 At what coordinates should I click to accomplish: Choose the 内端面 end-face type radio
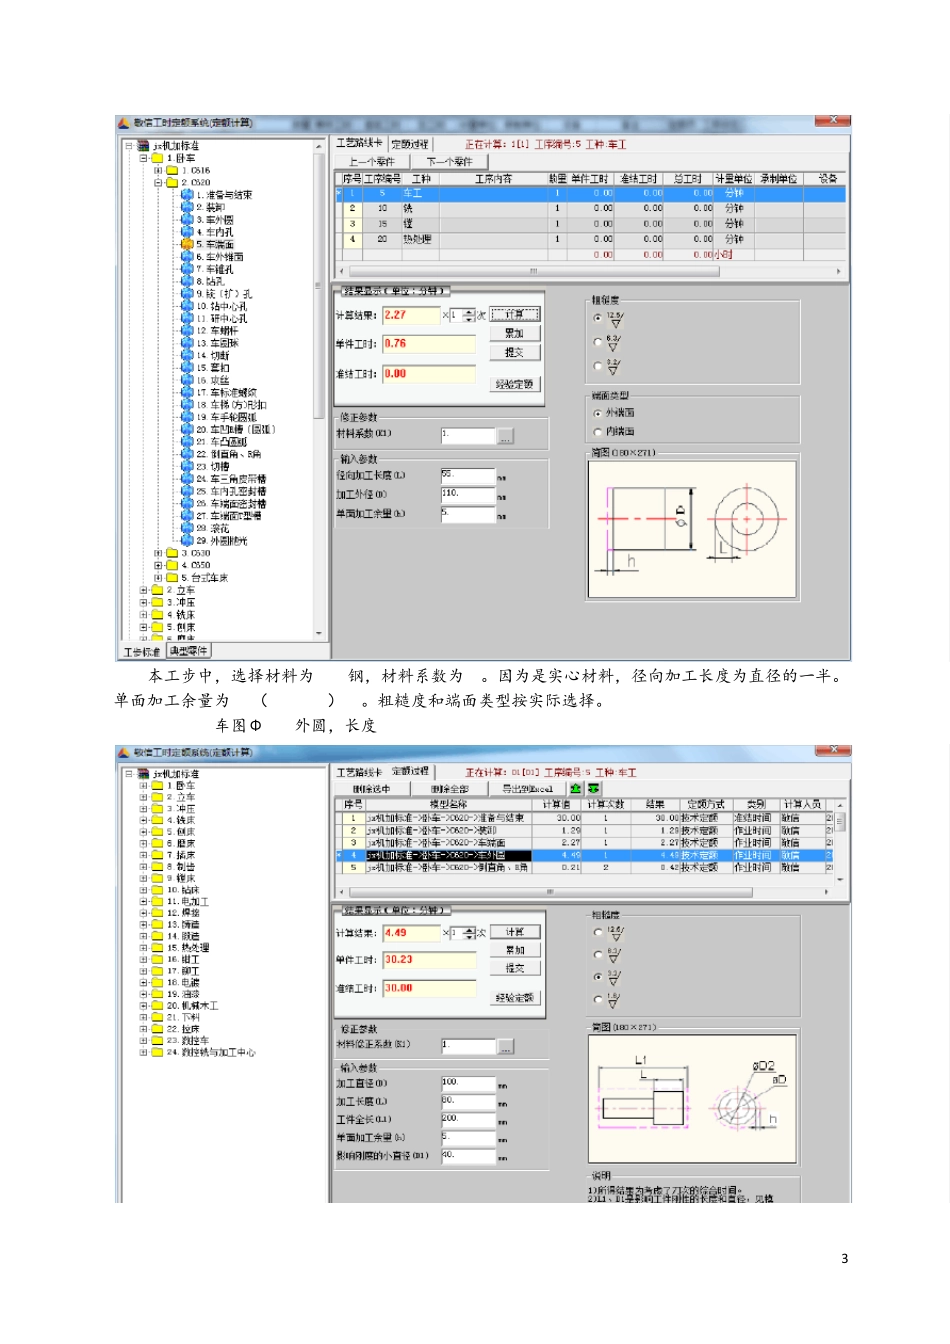(598, 432)
